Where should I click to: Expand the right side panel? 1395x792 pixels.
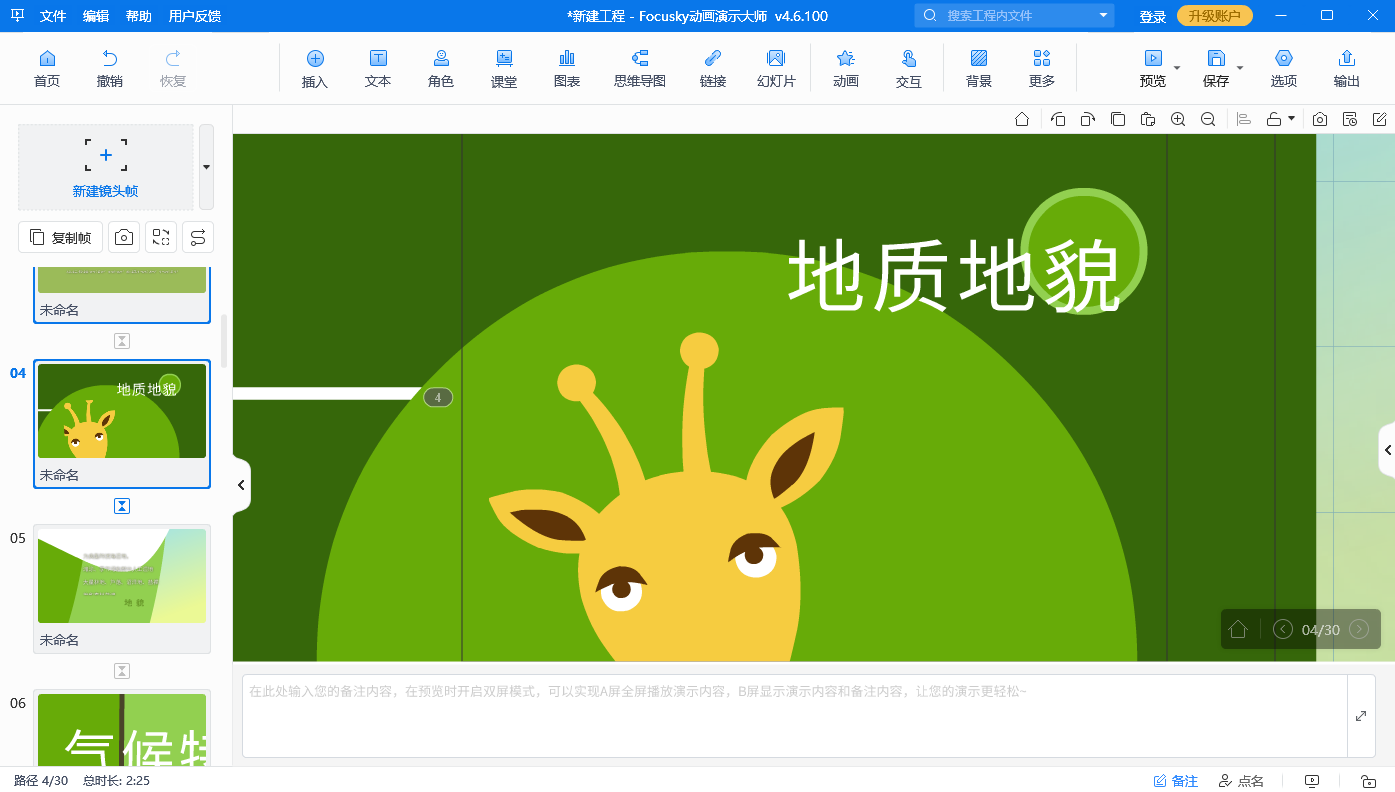pyautogui.click(x=1387, y=450)
